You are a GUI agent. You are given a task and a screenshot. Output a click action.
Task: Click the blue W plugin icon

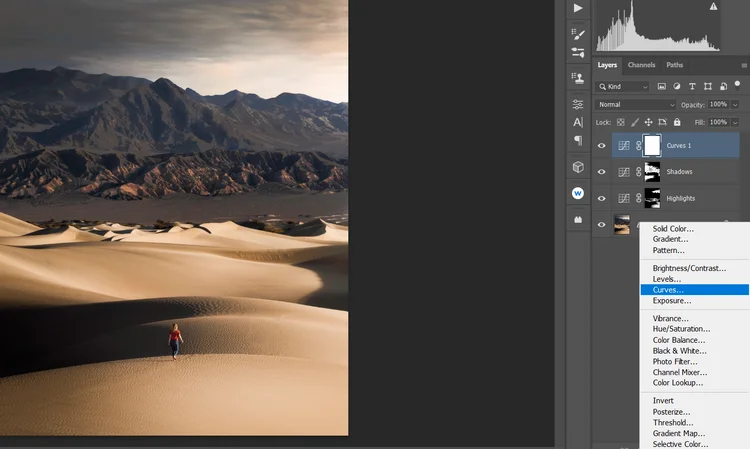pos(578,193)
